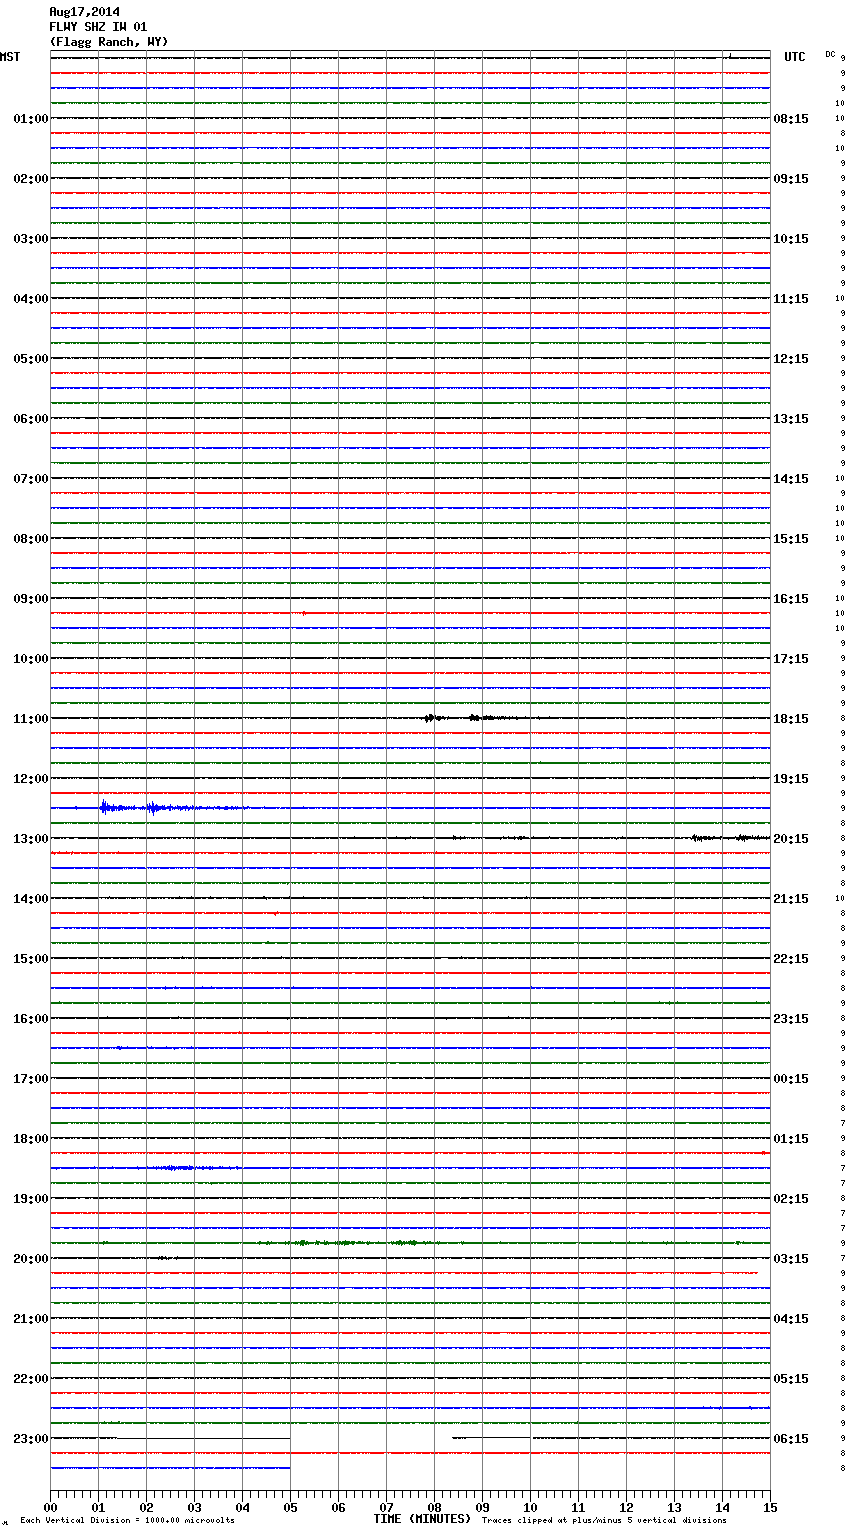The height and width of the screenshot is (1534, 850).
Task: Click minute 15 on the bottom time axis
Action: pos(770,1508)
